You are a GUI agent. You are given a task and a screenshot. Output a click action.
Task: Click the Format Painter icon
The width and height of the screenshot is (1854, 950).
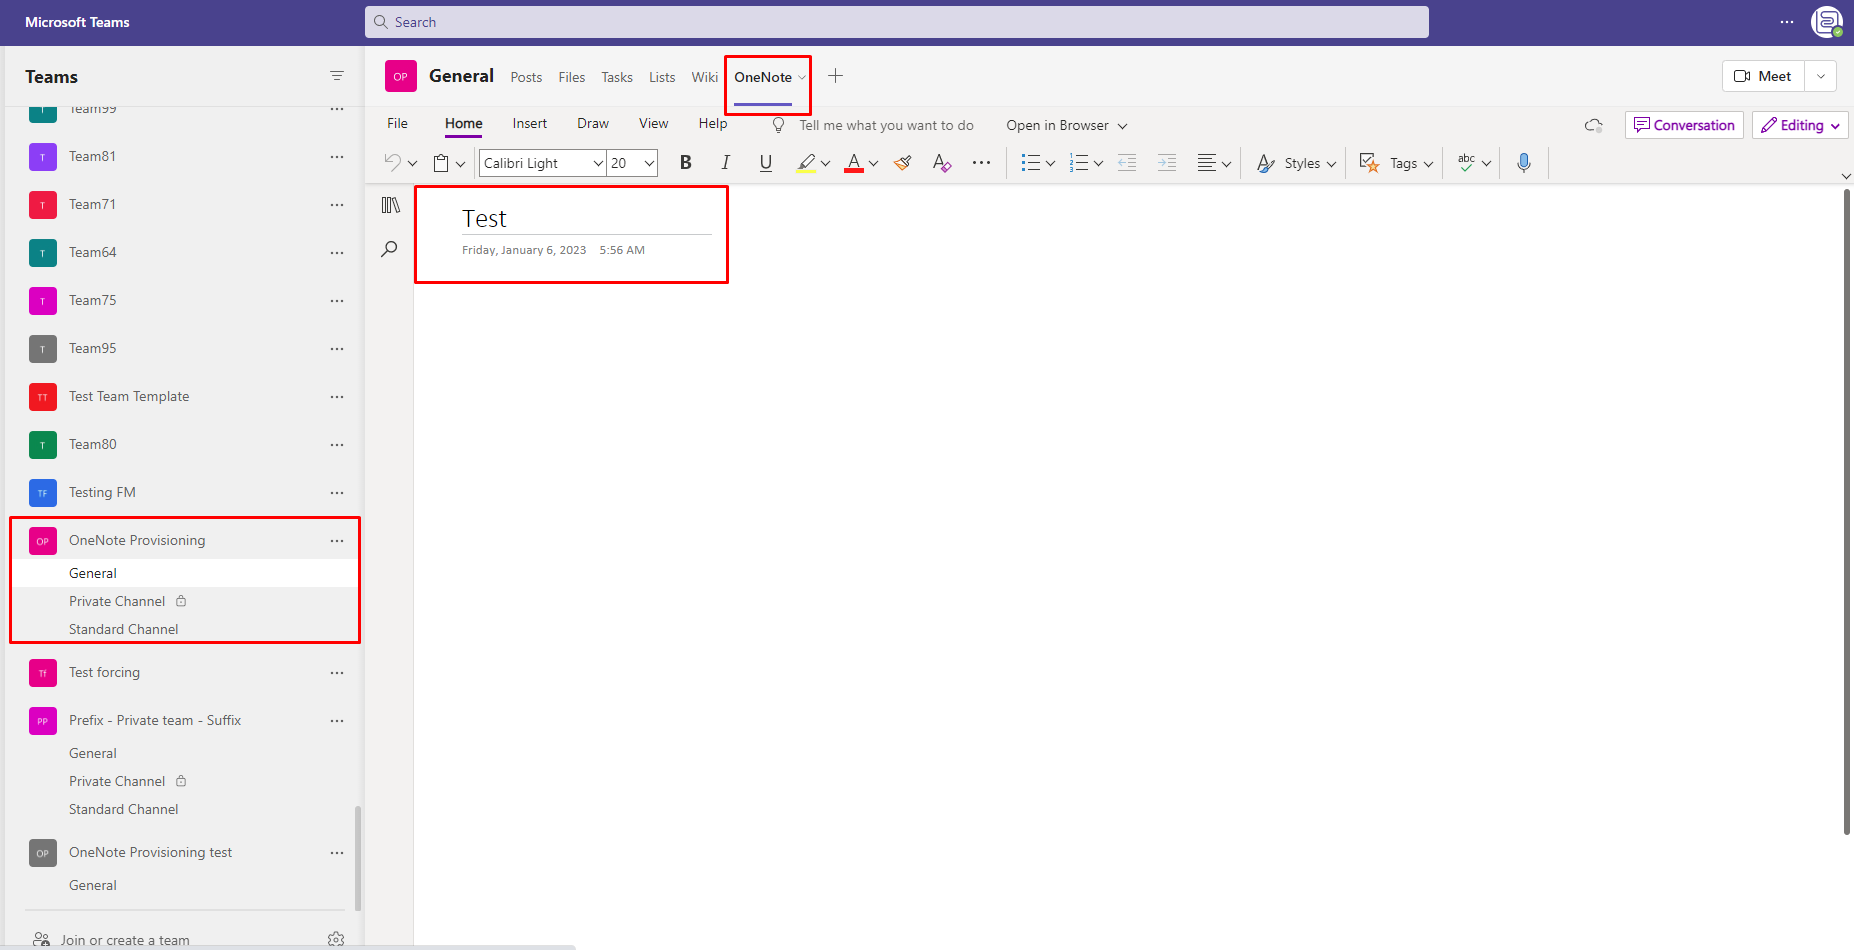tap(902, 163)
